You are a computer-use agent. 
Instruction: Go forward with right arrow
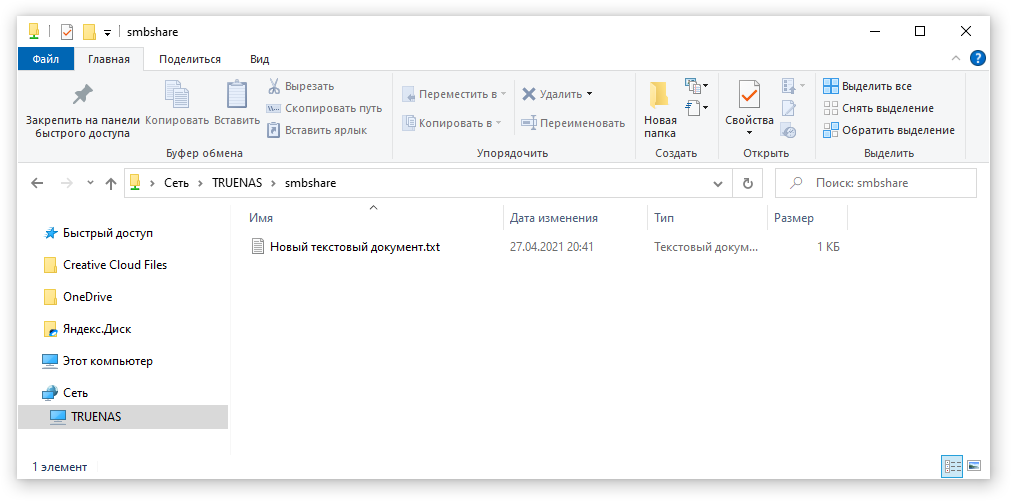[x=66, y=183]
